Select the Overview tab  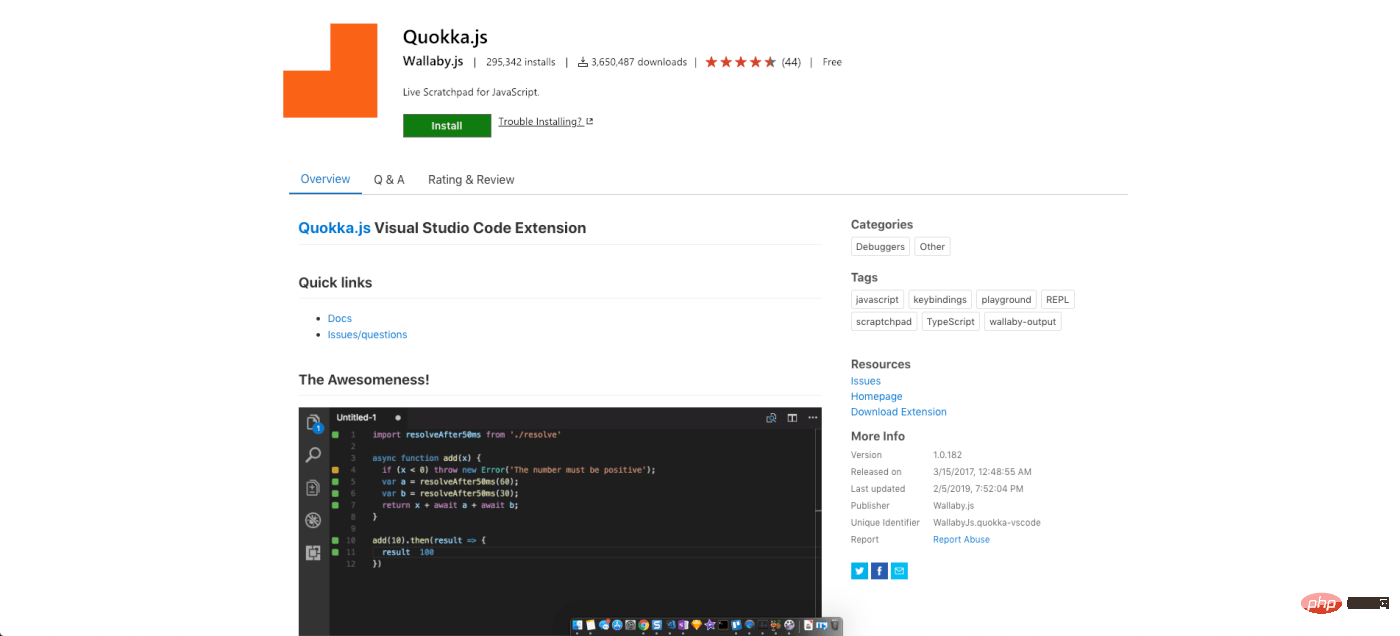point(325,179)
